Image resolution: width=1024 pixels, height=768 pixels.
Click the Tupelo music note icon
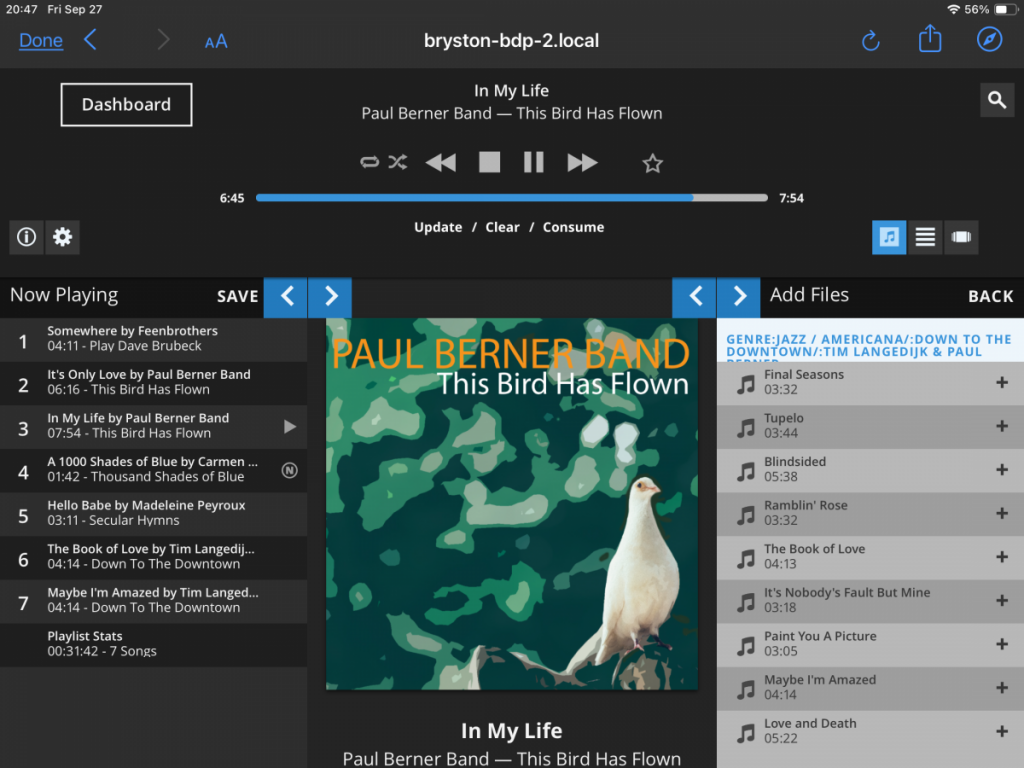(746, 428)
